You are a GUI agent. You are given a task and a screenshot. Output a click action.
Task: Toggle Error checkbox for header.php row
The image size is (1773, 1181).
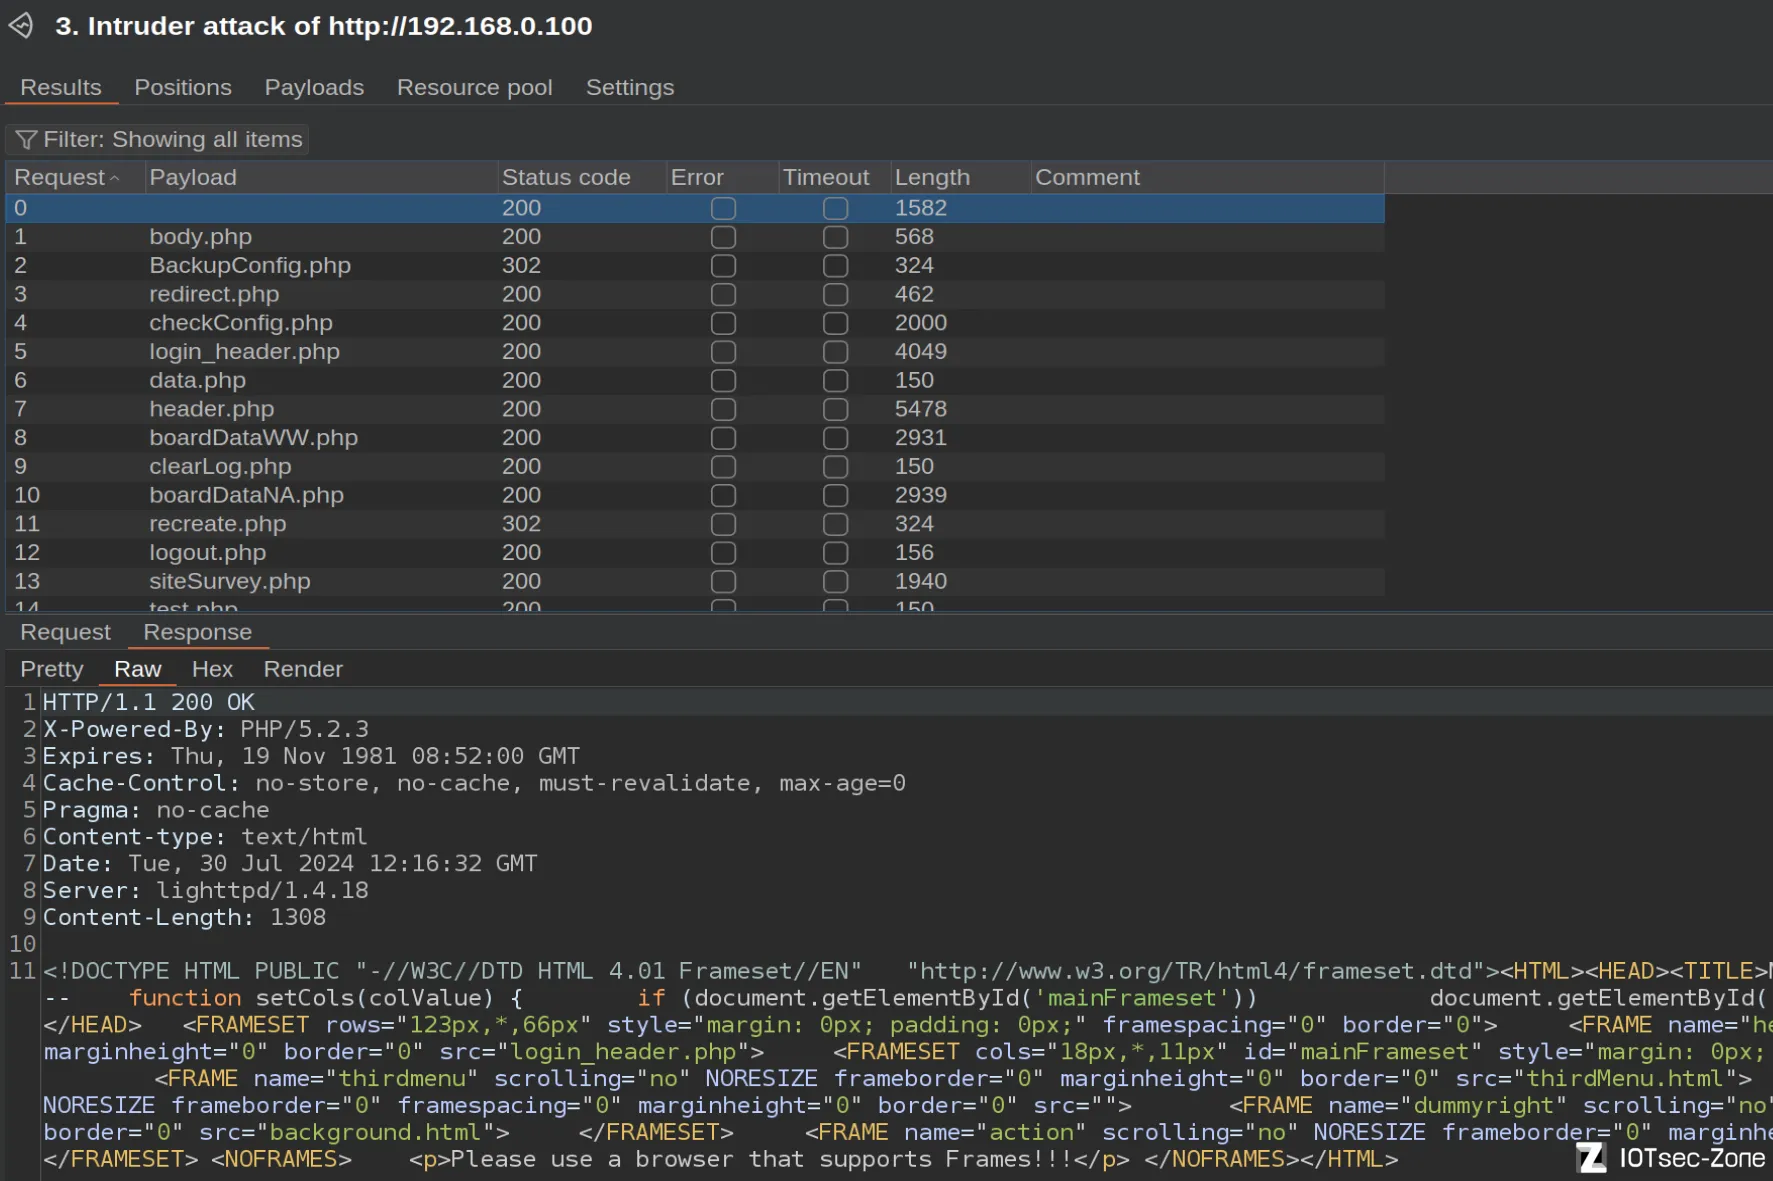click(x=723, y=409)
